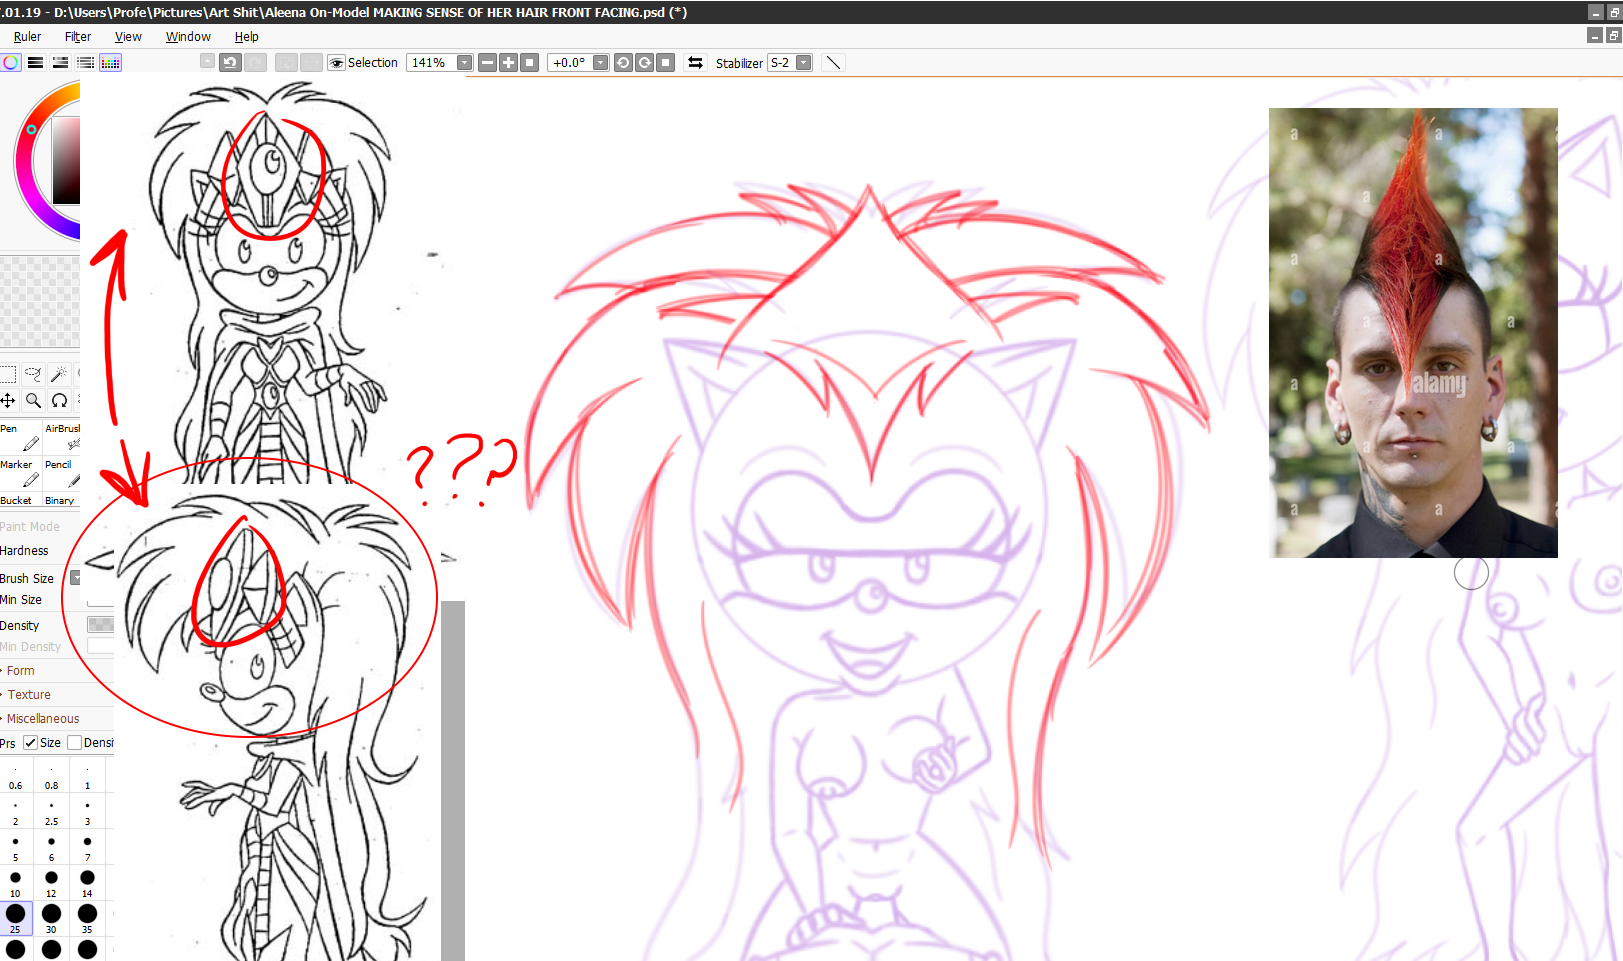Open the 141% zoom level dropdown
1623x961 pixels.
[464, 62]
